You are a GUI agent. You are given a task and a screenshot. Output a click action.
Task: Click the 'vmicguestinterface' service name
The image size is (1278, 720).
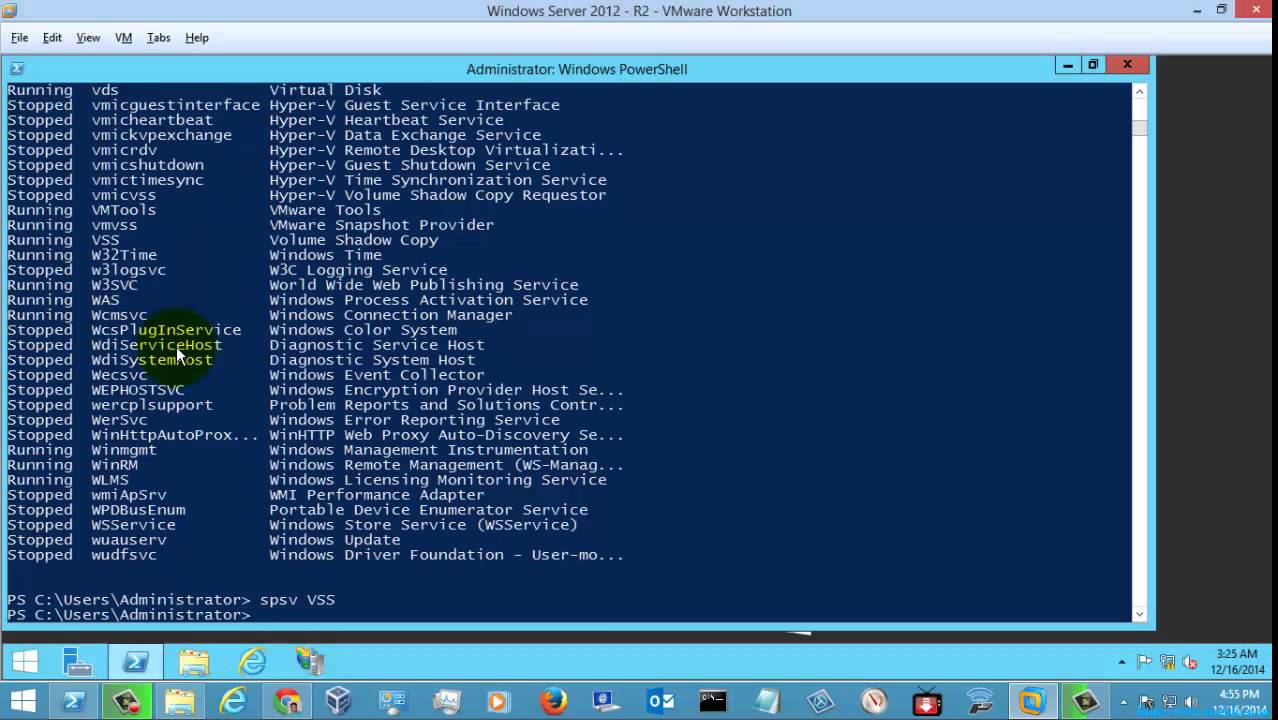click(x=175, y=105)
